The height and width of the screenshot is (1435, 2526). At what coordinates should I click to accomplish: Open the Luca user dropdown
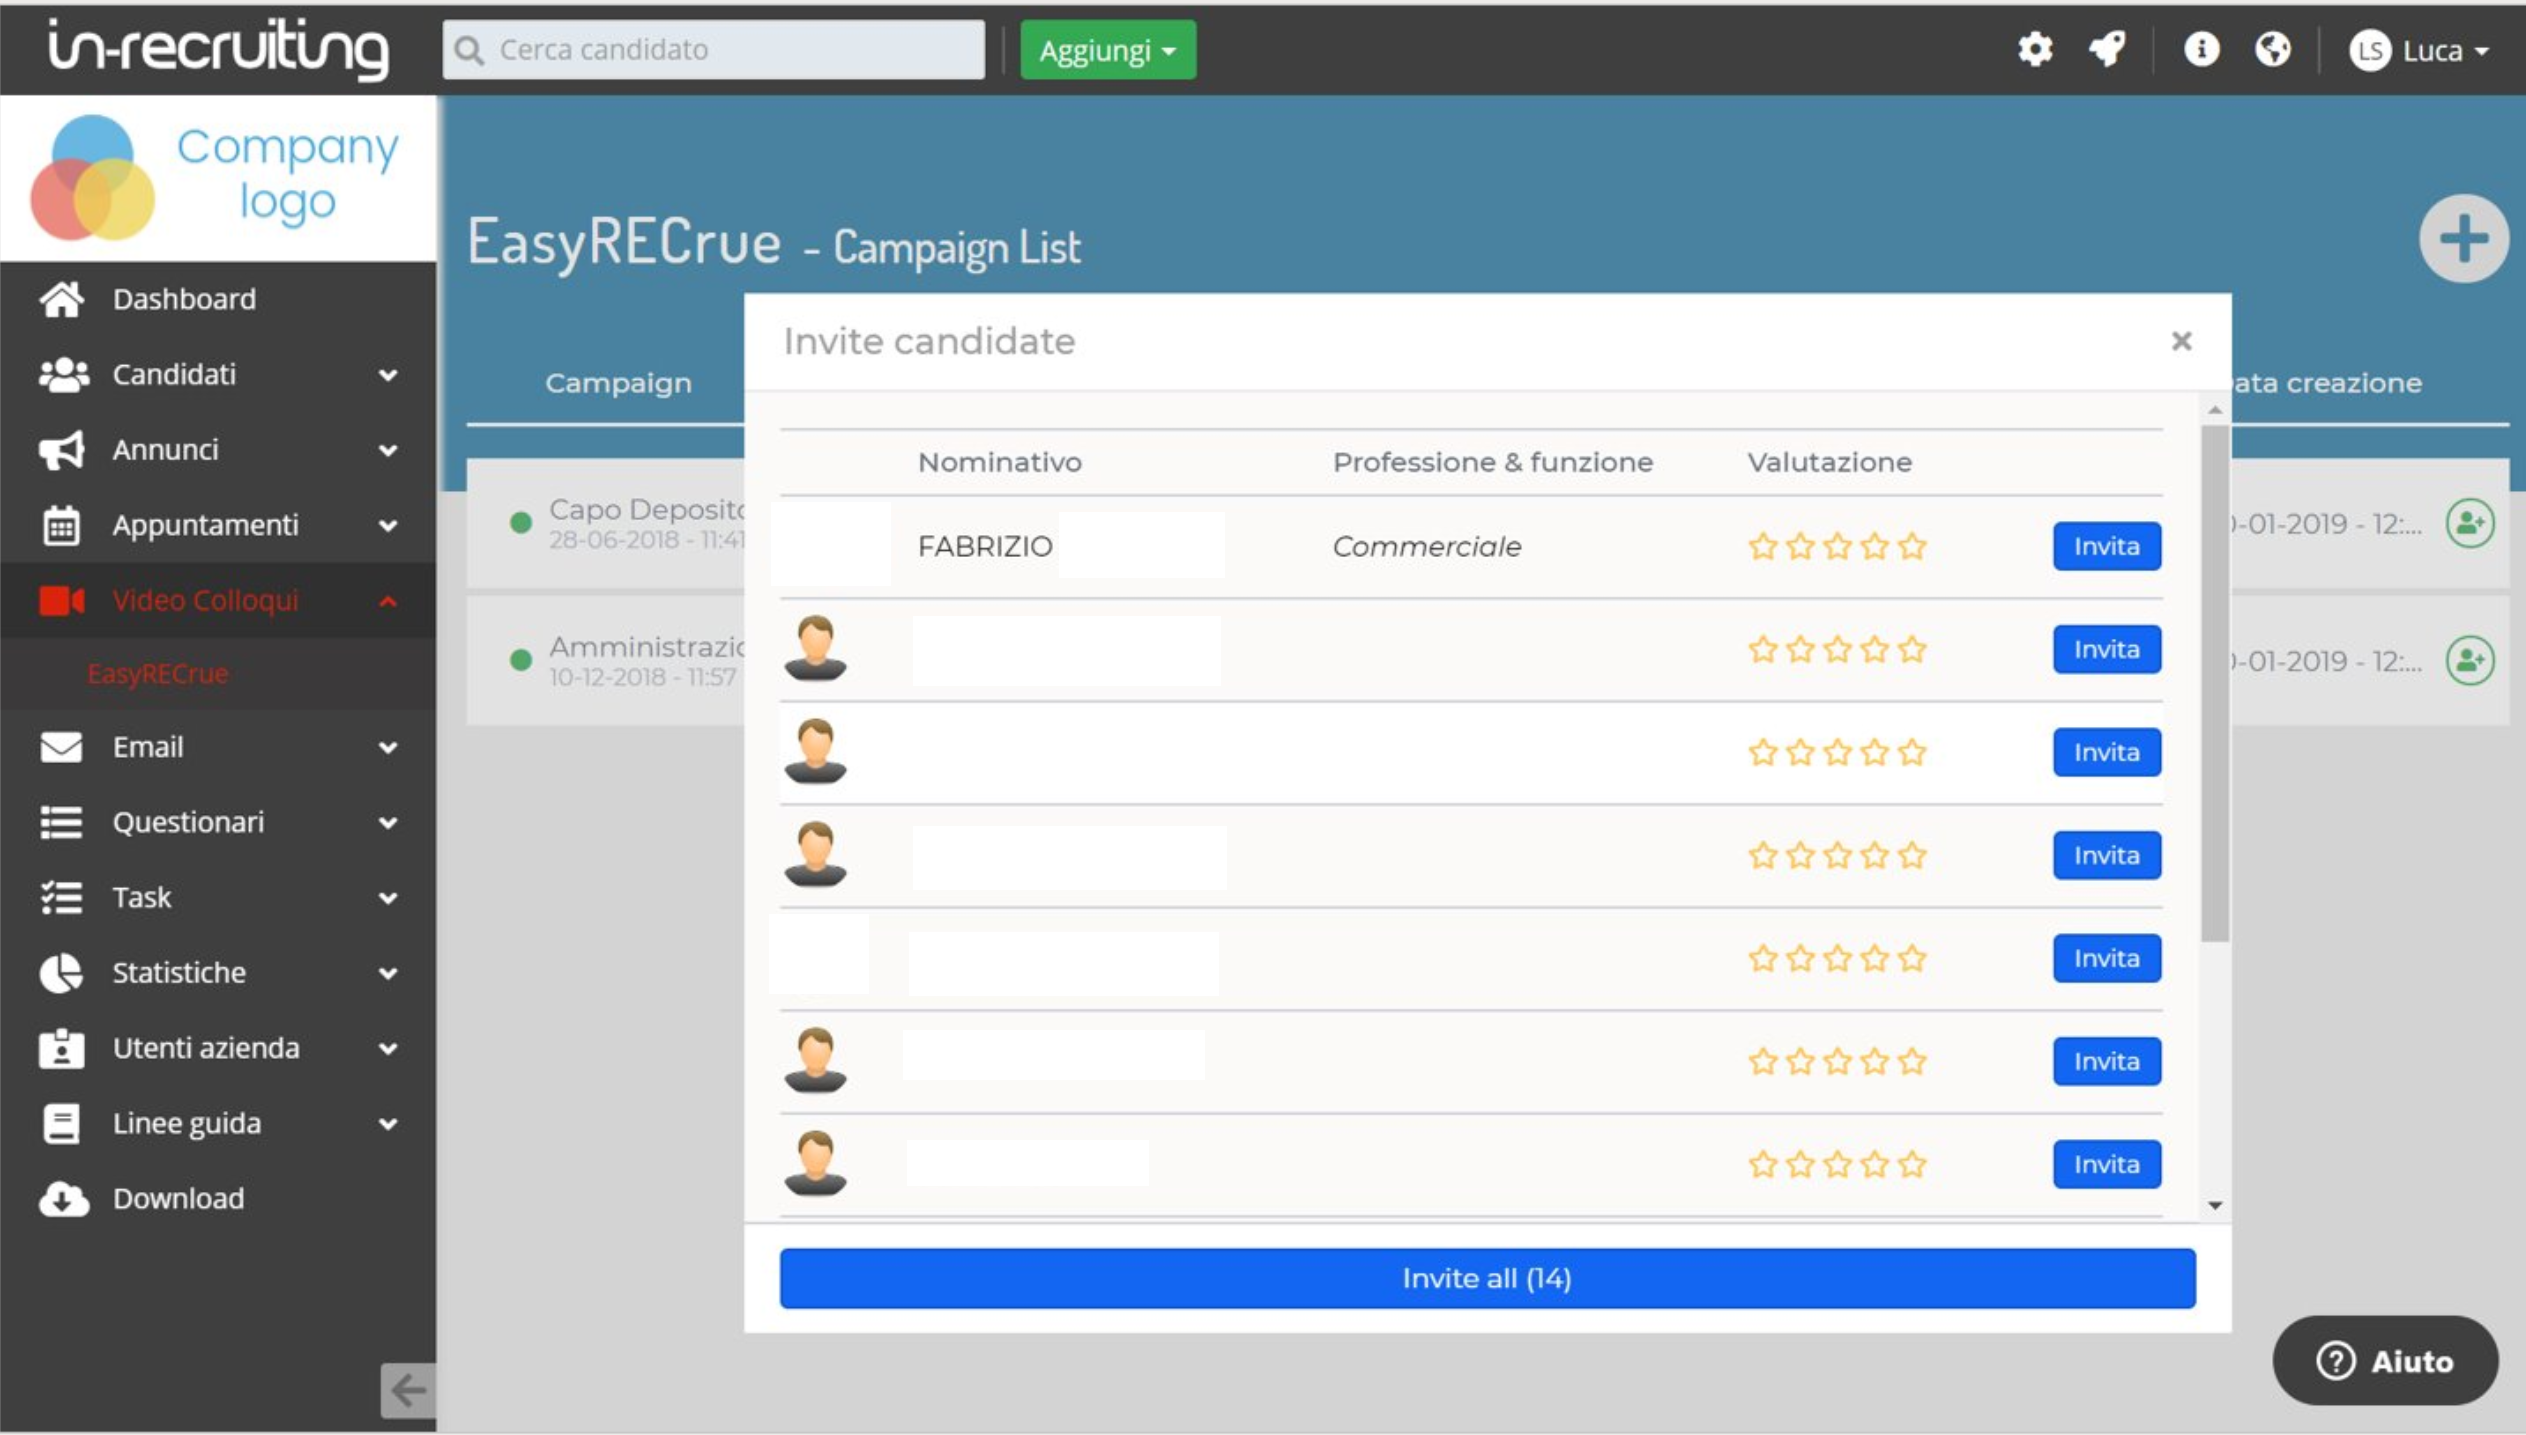pos(2419,50)
